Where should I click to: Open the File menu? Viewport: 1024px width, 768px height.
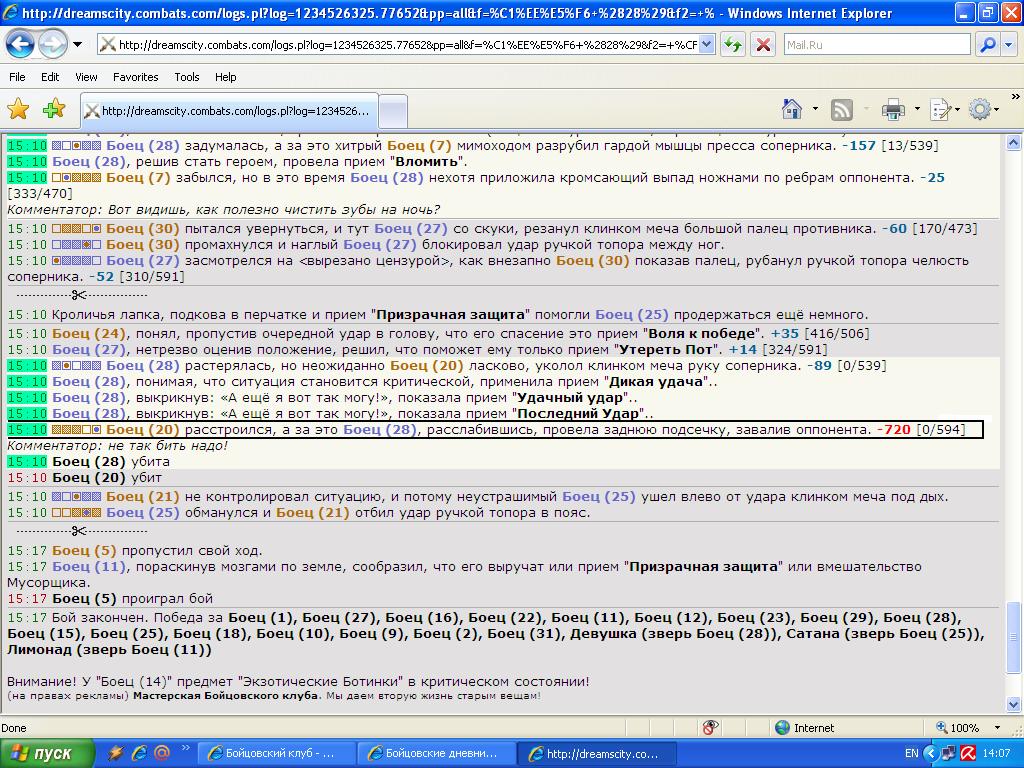point(17,77)
